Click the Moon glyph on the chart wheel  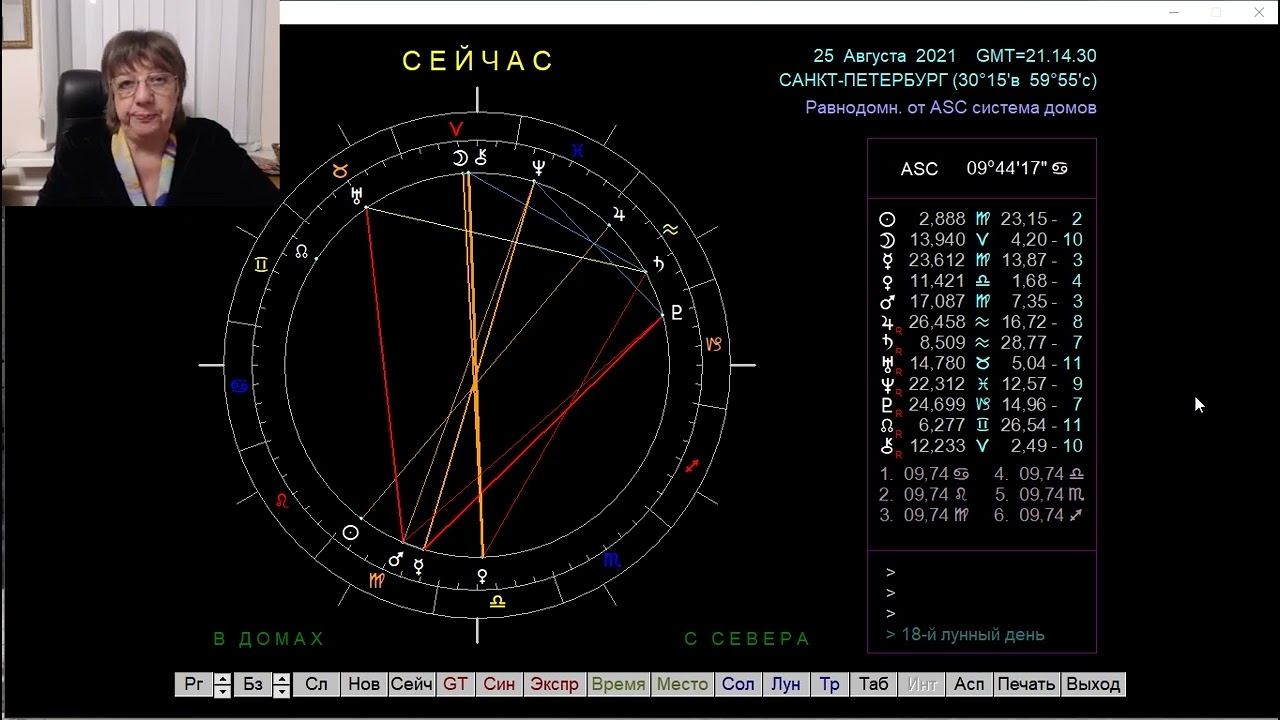[460, 157]
